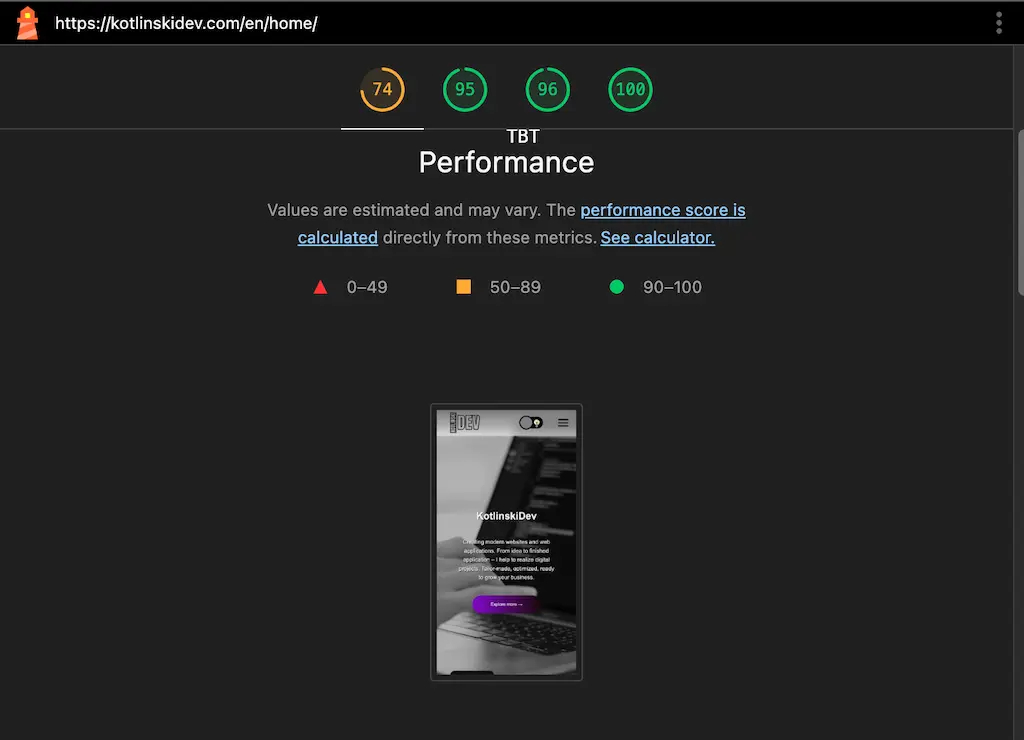Image resolution: width=1024 pixels, height=740 pixels.
Task: Toggle the dark mode switch in screenshot
Action: [x=531, y=423]
